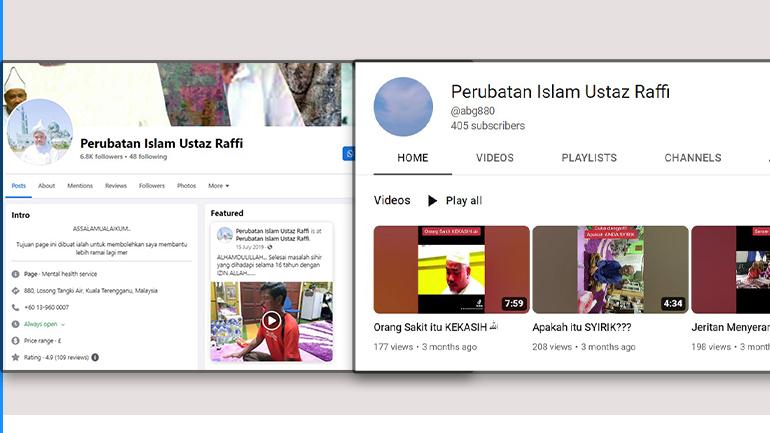Click the 405 subscribers text
Image resolution: width=770 pixels, height=433 pixels.
[488, 126]
